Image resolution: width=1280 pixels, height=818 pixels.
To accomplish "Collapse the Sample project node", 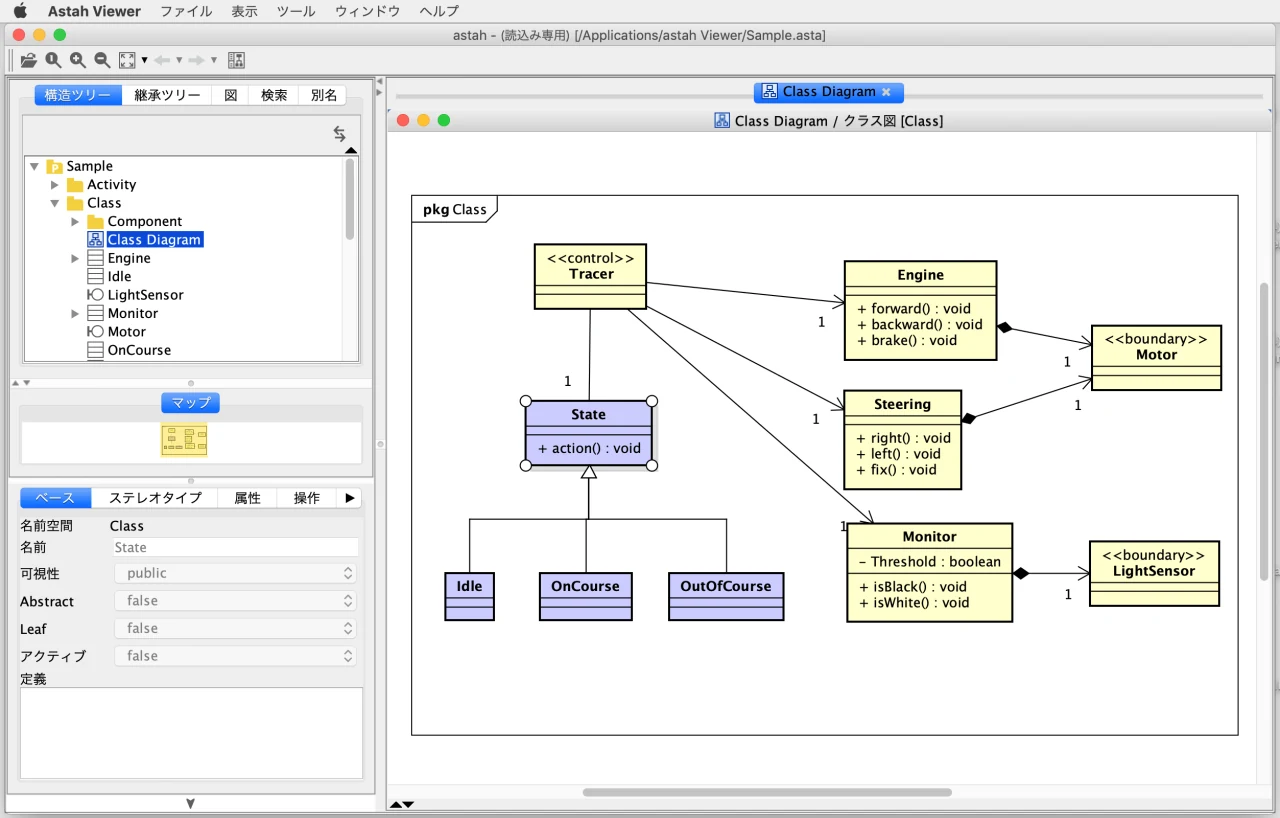I will coord(35,167).
